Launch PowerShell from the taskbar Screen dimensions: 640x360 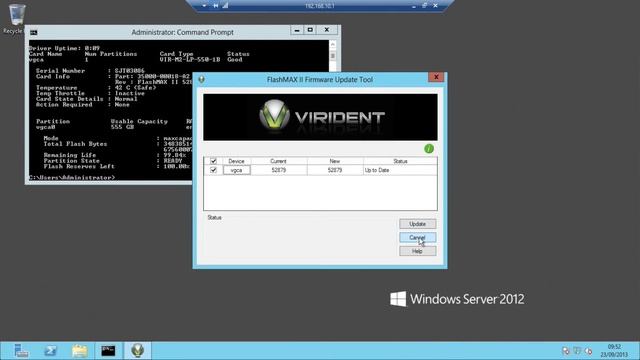click(51, 350)
